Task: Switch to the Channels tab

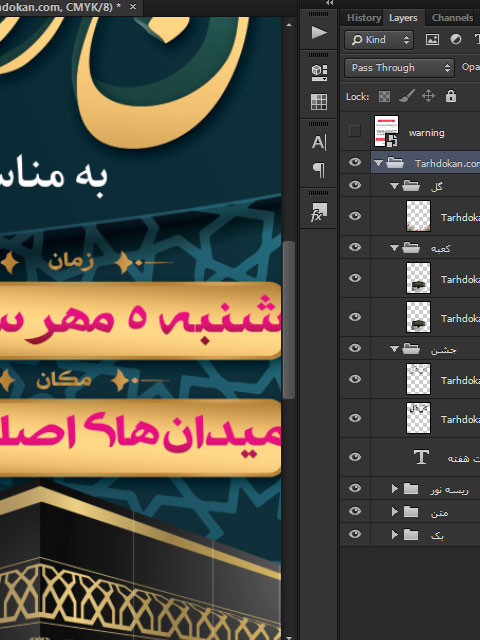Action: pos(452,18)
